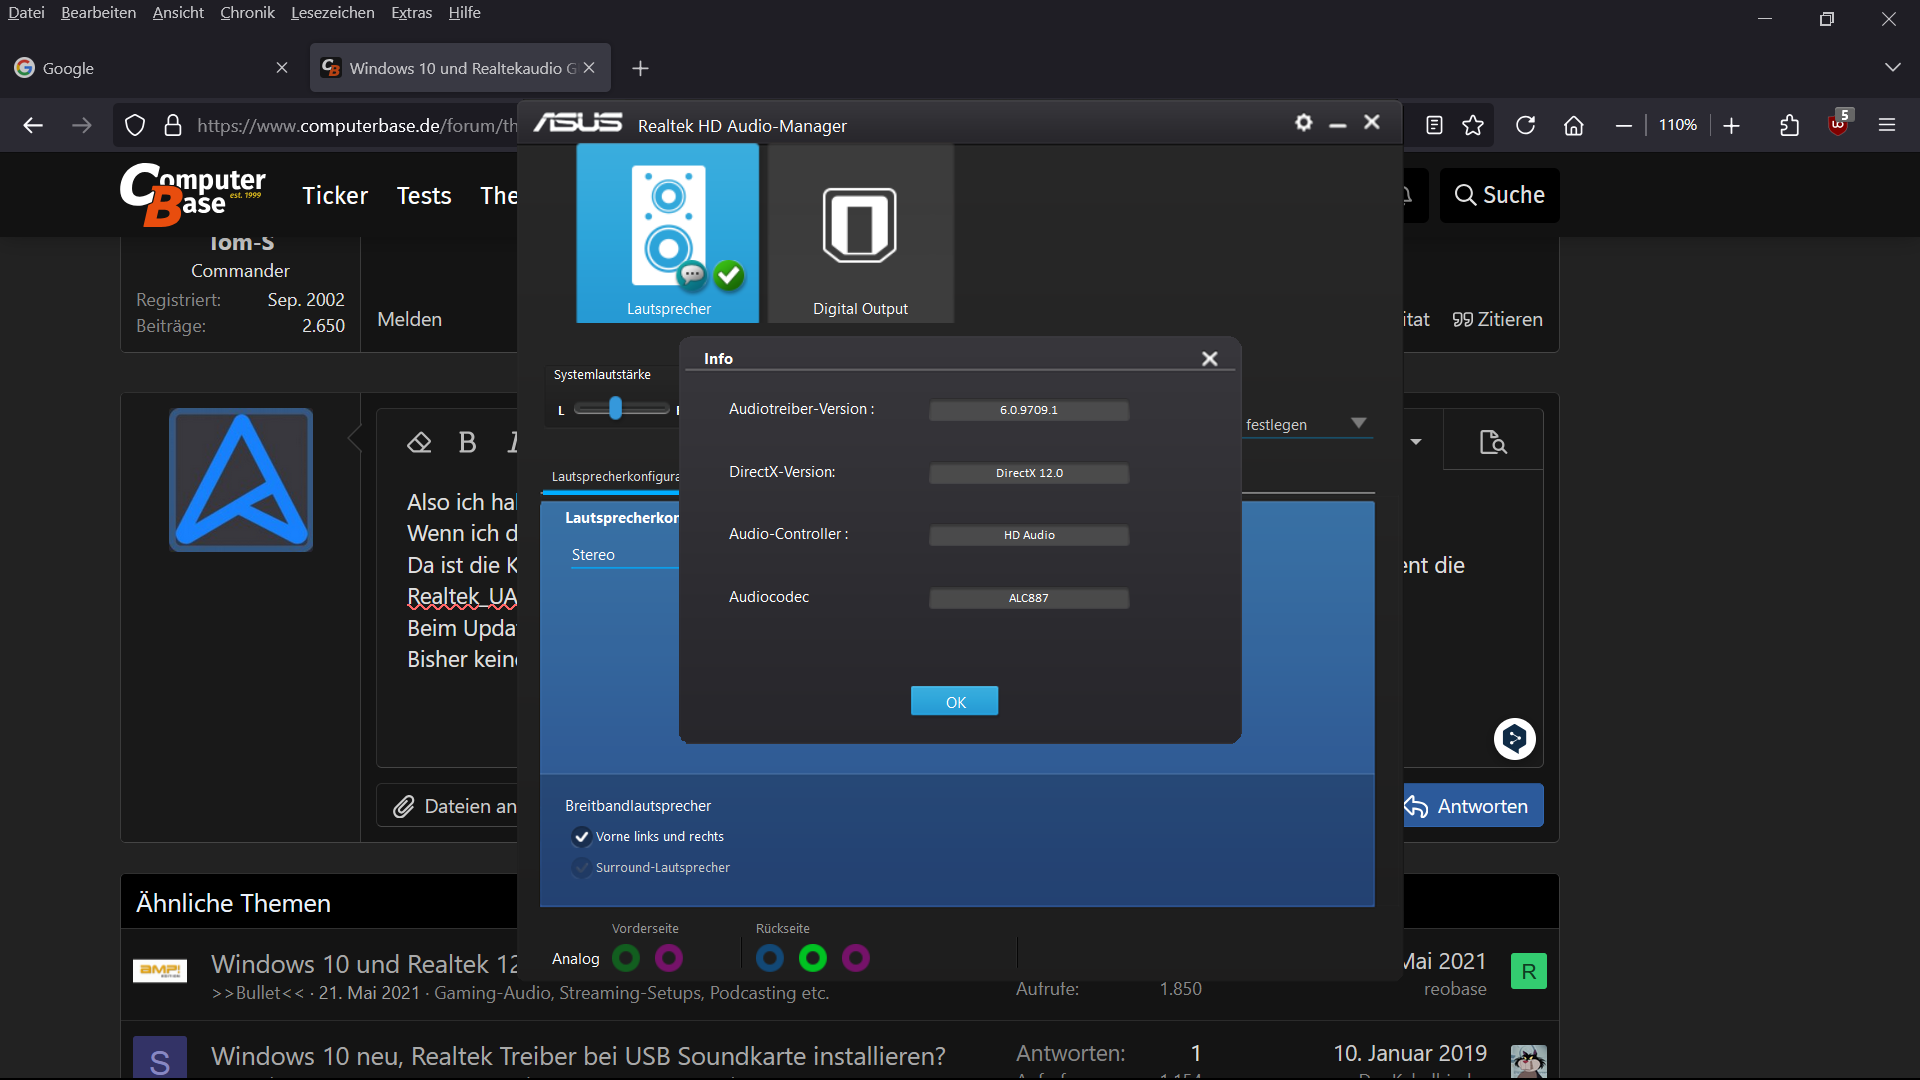Click the rear green analog jack

tap(813, 958)
